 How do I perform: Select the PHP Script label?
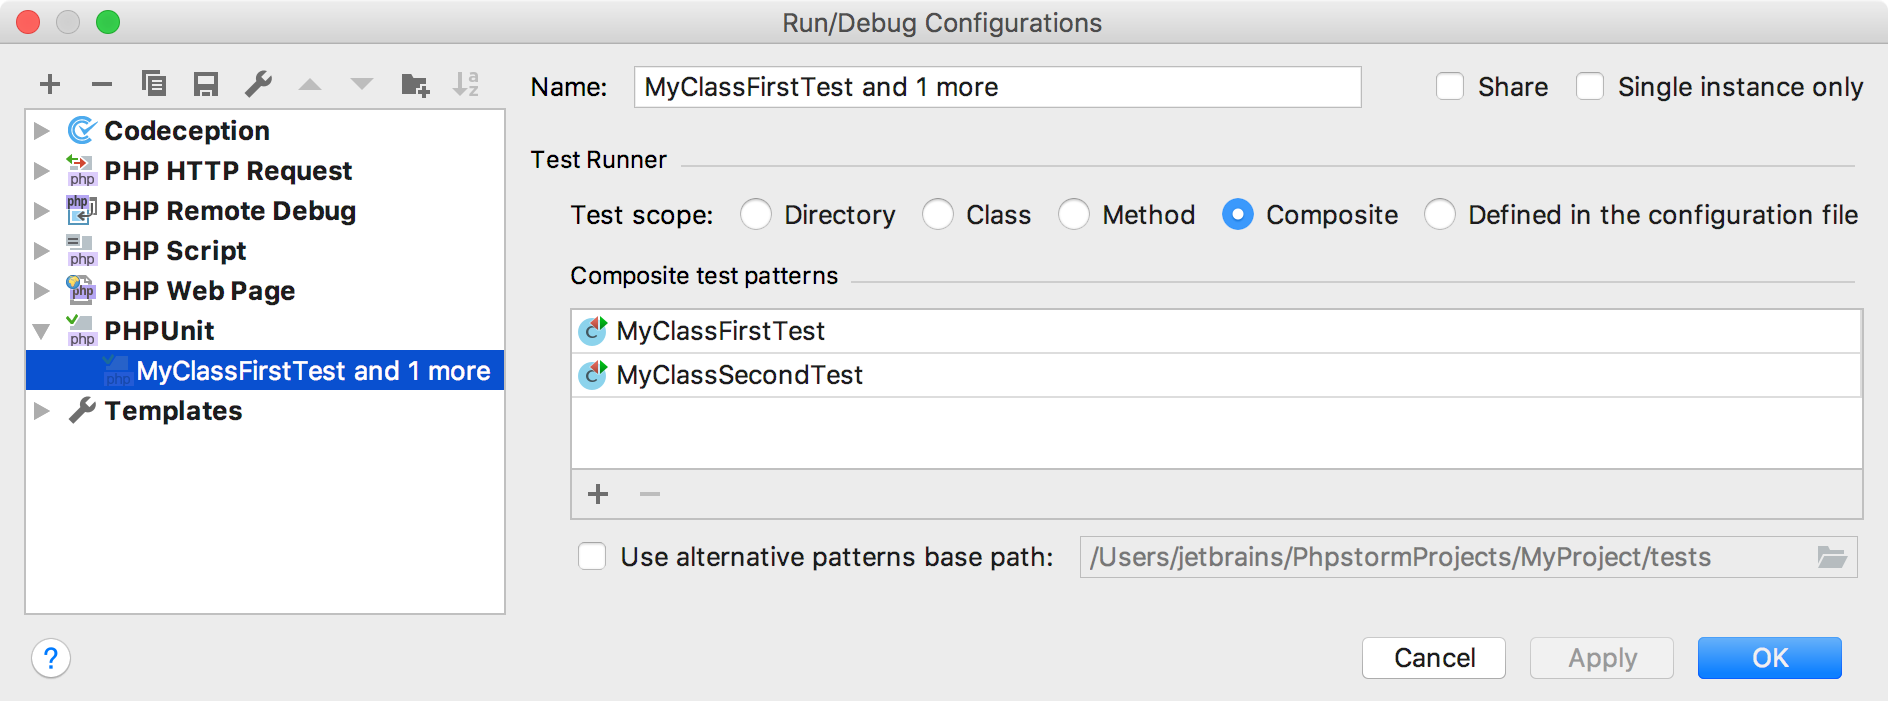coord(175,251)
